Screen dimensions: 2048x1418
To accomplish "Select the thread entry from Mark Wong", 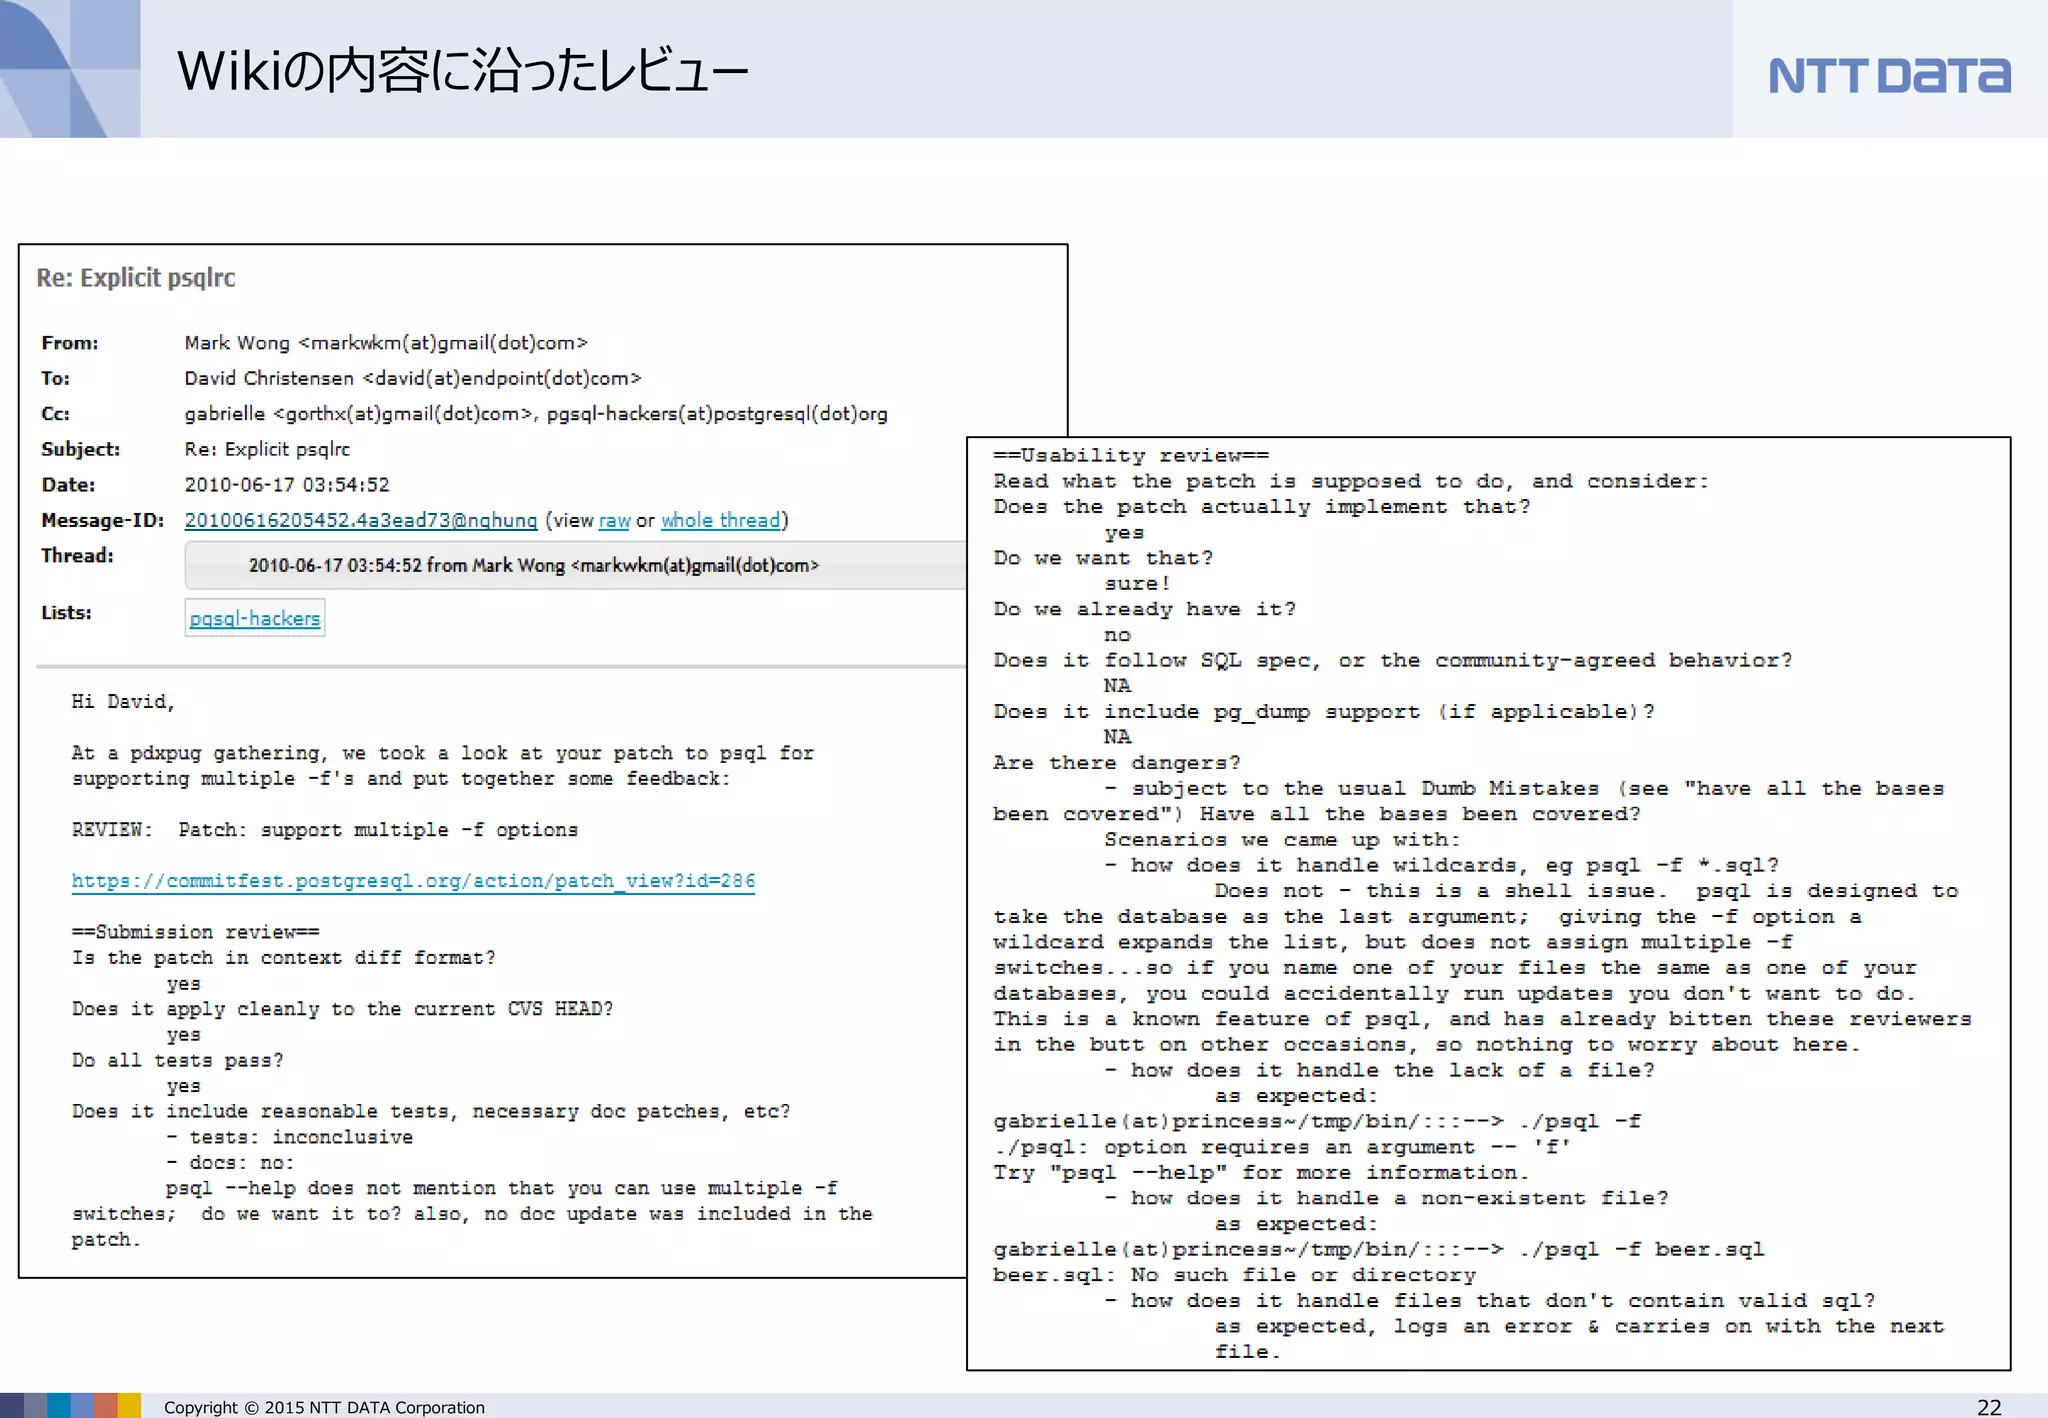I will click(577, 566).
